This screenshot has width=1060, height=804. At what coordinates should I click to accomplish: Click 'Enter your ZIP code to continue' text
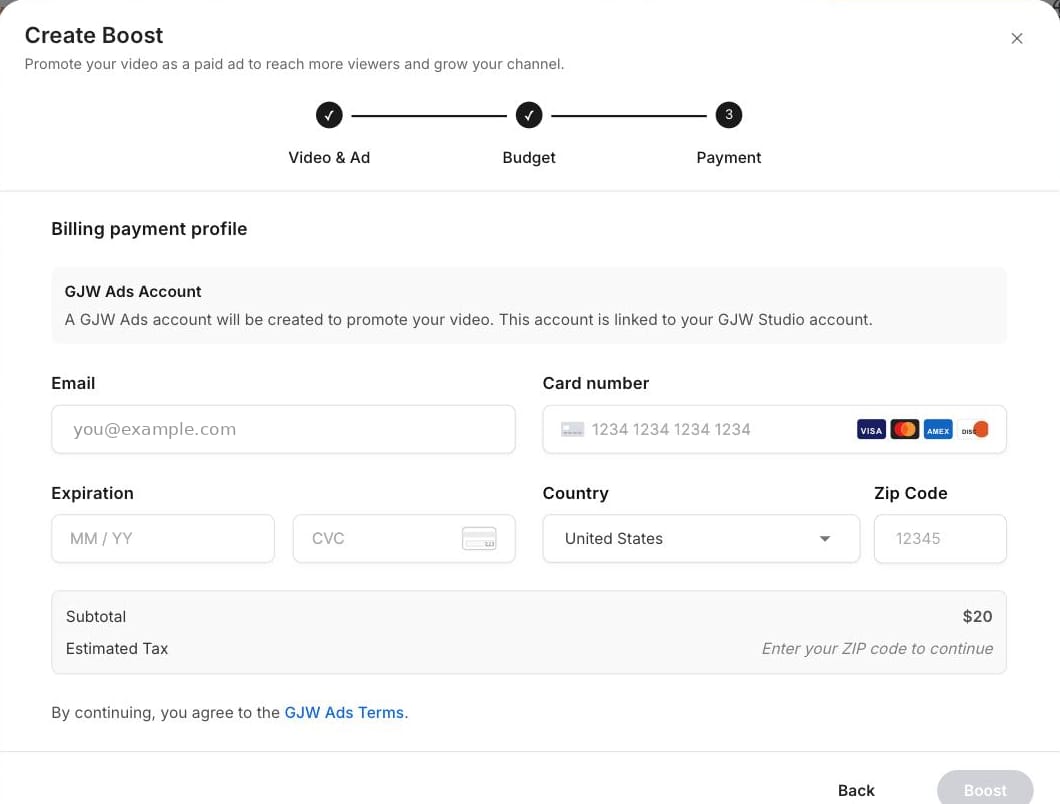click(x=877, y=648)
